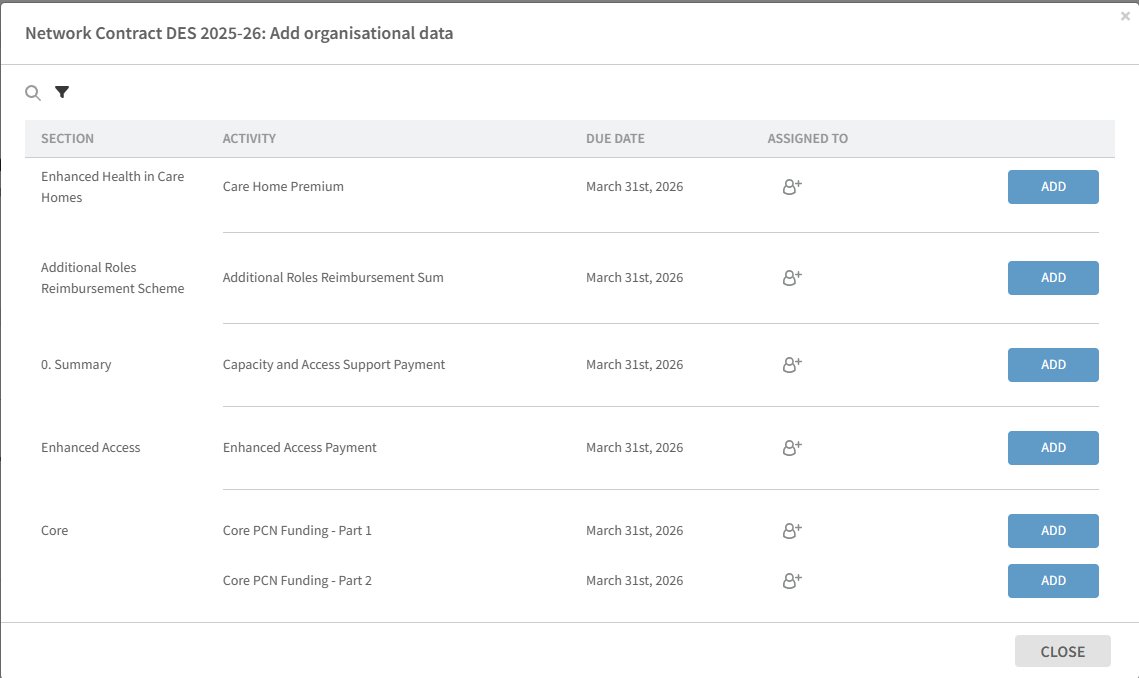Screen dimensions: 1139x678
Task: Dismiss dialog with the top-right X
Action: coord(1125,16)
